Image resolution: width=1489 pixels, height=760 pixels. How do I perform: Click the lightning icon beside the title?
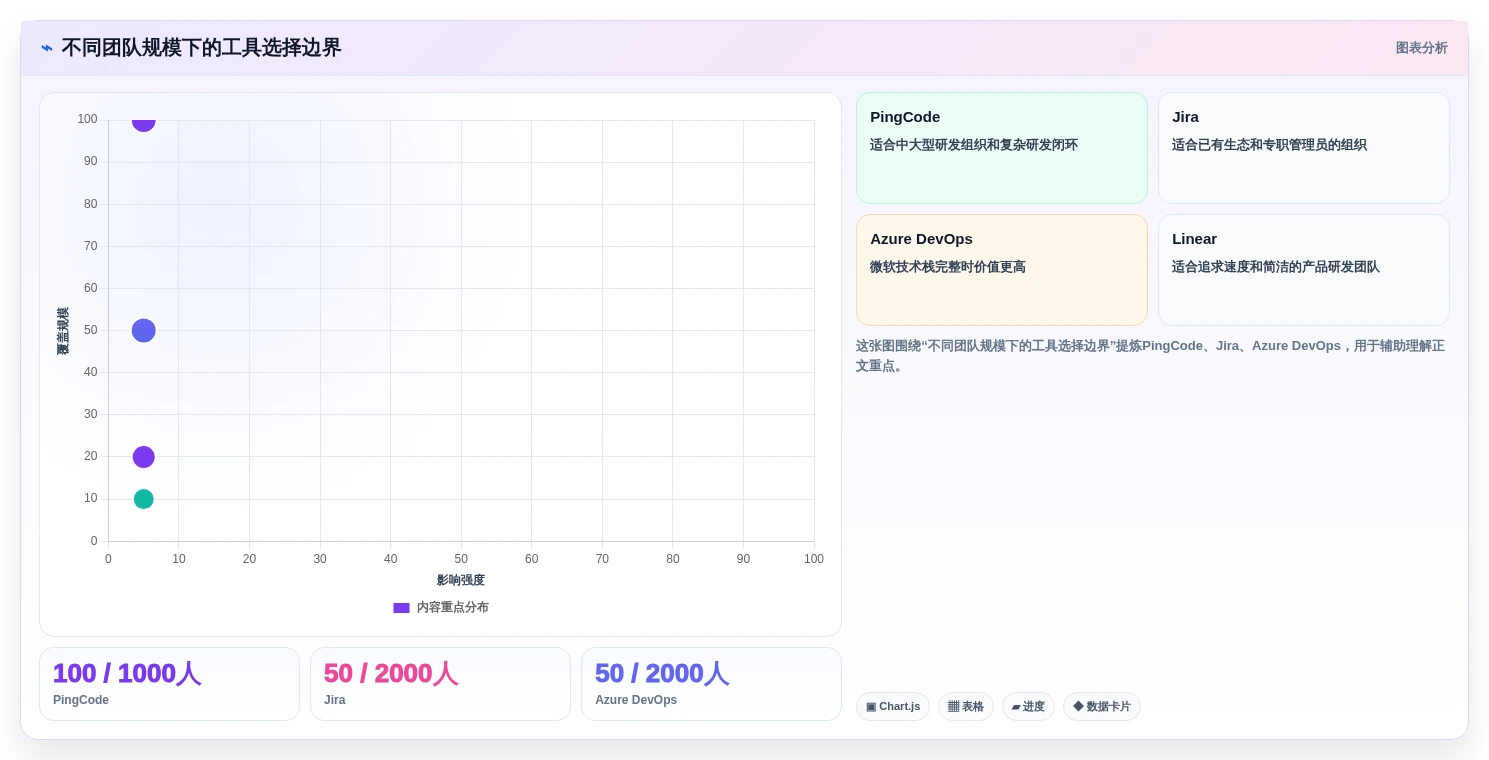(x=47, y=48)
